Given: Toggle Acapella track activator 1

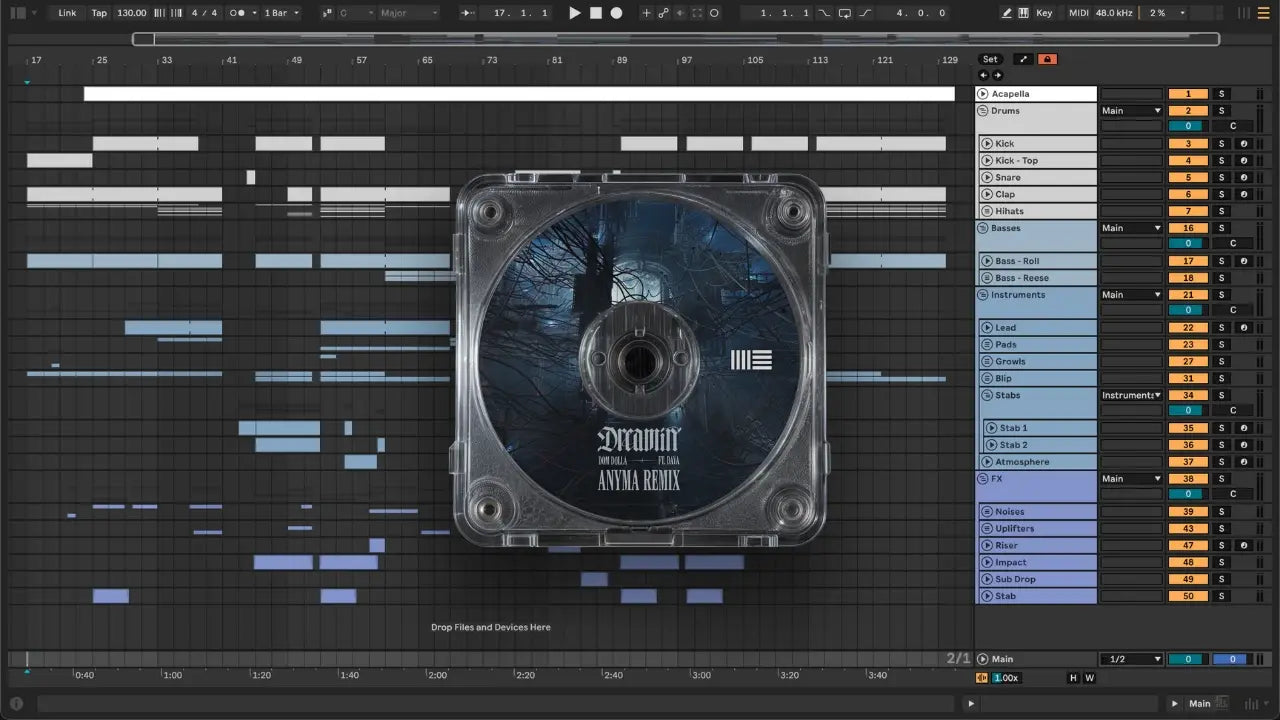Looking at the screenshot, I should point(1188,94).
